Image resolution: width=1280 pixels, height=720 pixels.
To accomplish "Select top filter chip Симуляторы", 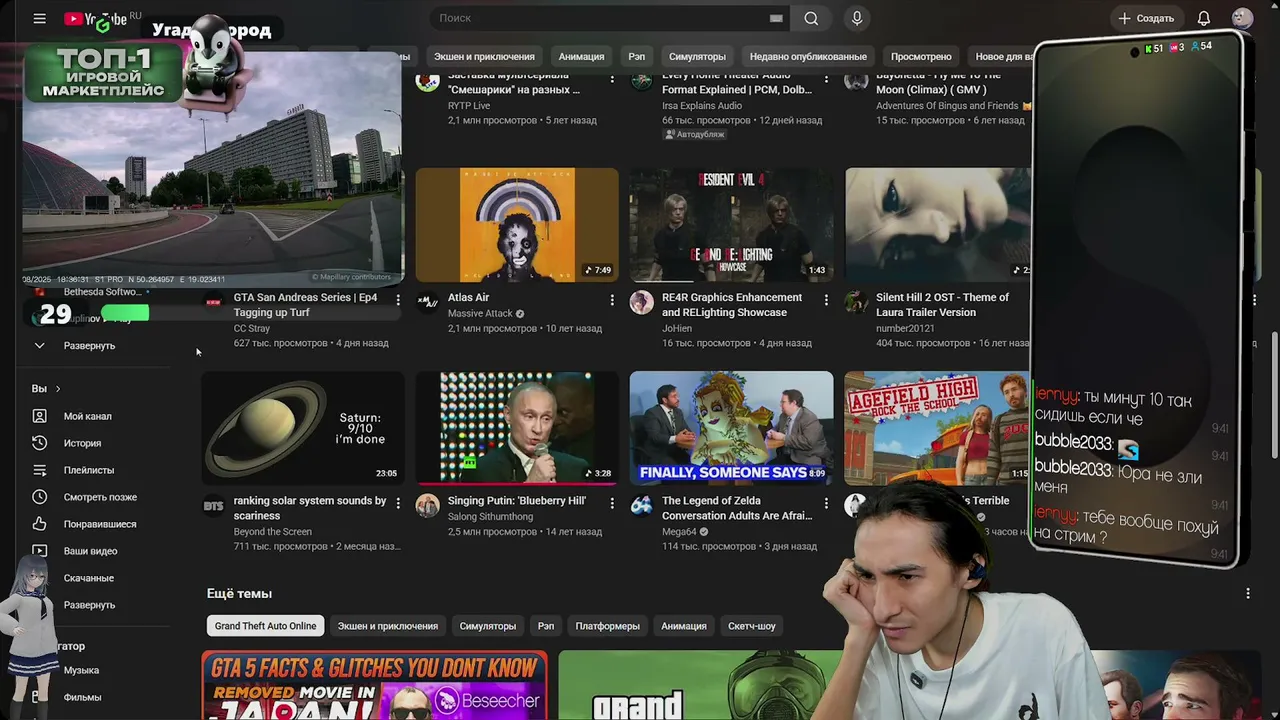I will pos(697,57).
